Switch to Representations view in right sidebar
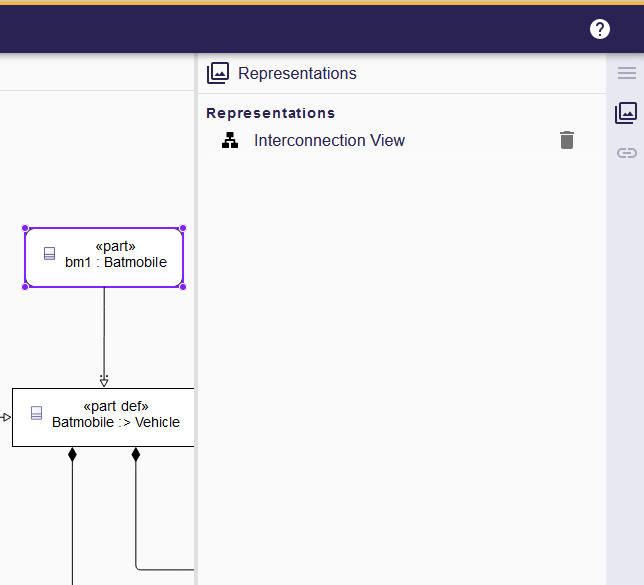The image size is (644, 585). click(x=627, y=113)
